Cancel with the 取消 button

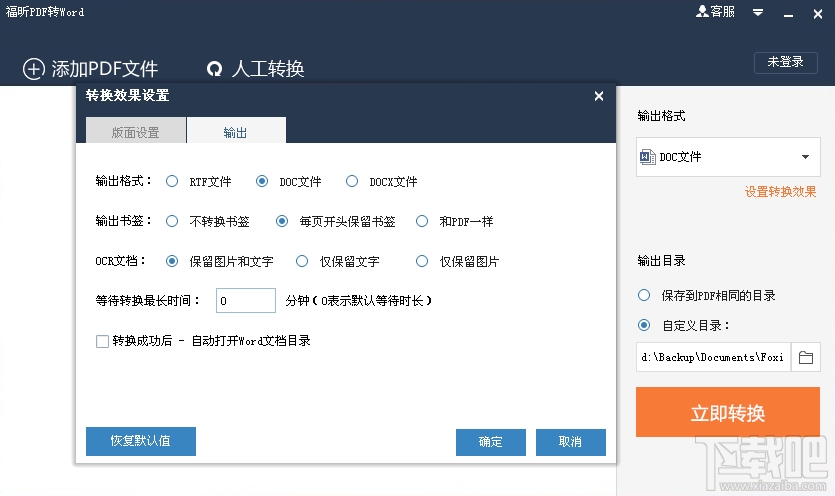(x=570, y=442)
